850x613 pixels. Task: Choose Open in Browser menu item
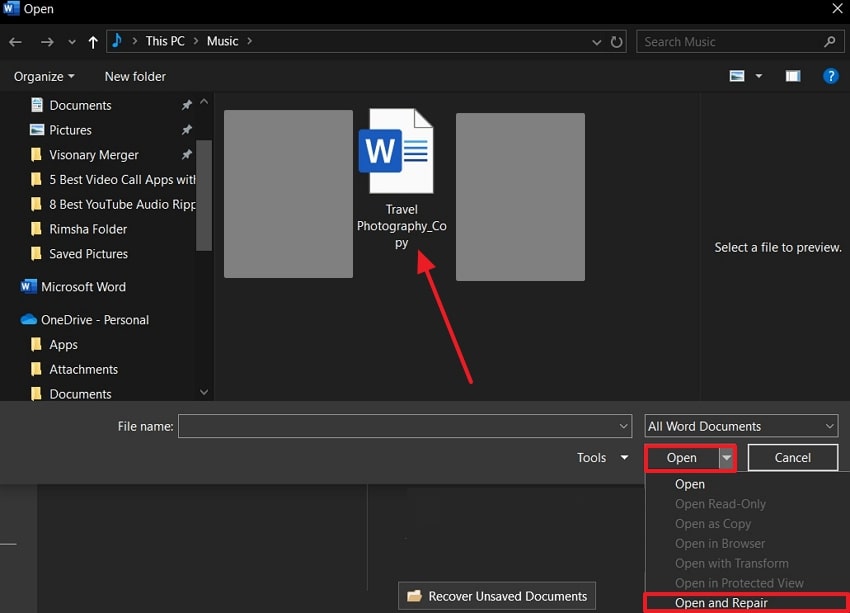click(x=720, y=544)
